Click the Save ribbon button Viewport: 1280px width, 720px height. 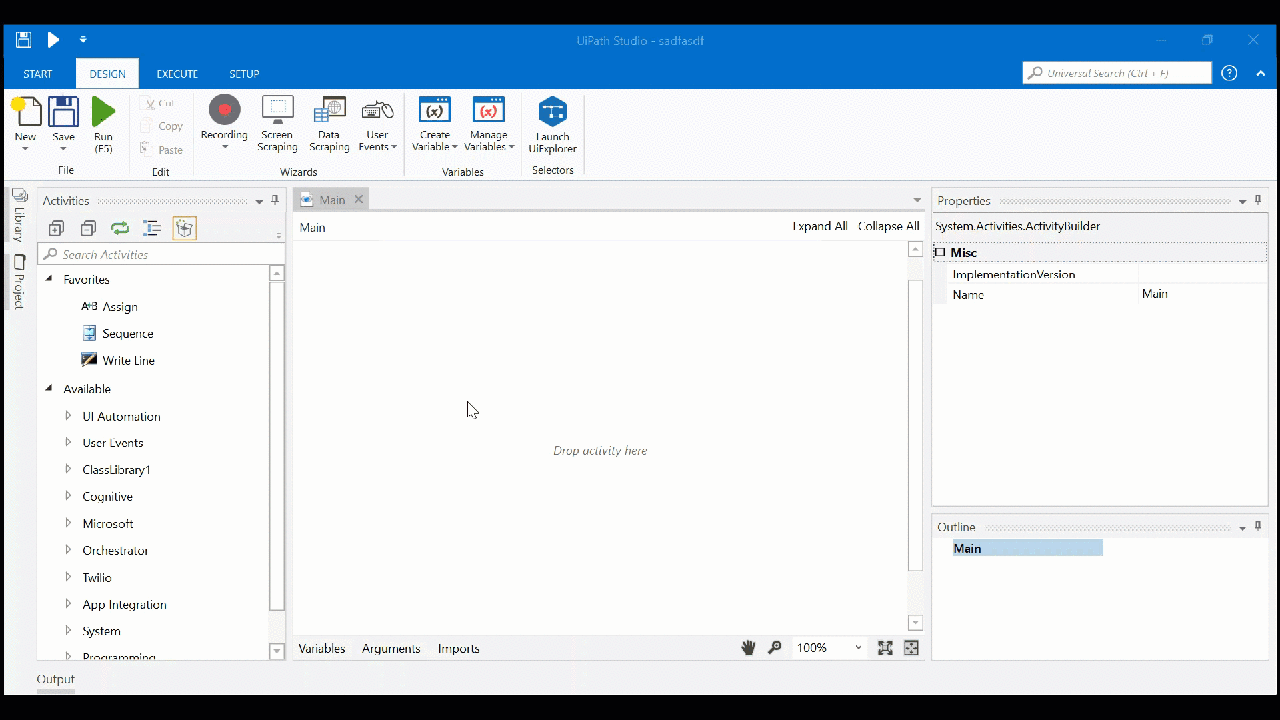pyautogui.click(x=63, y=124)
